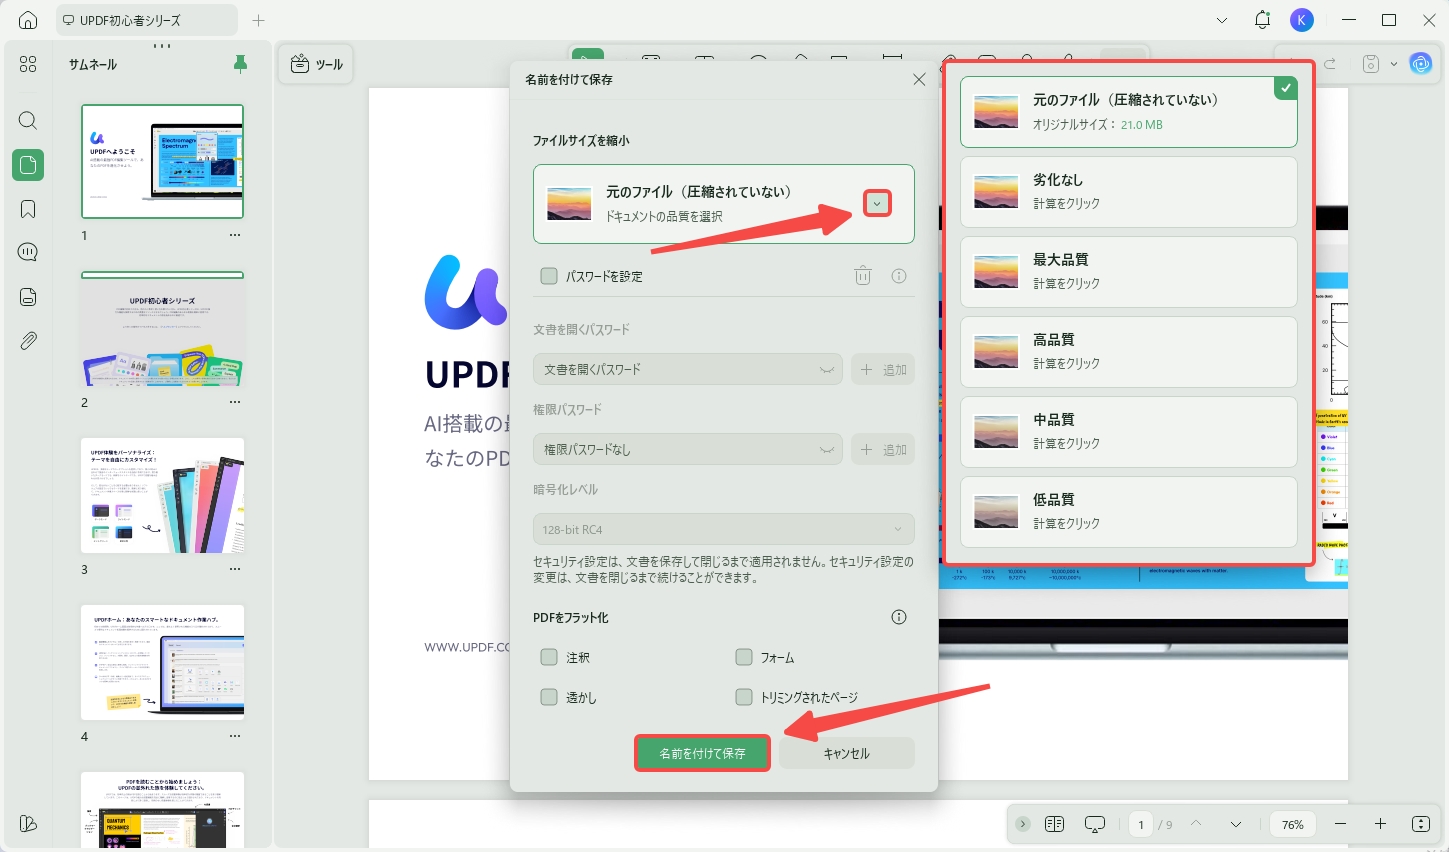Go to the next page
Image resolution: width=1449 pixels, height=852 pixels.
click(1236, 824)
